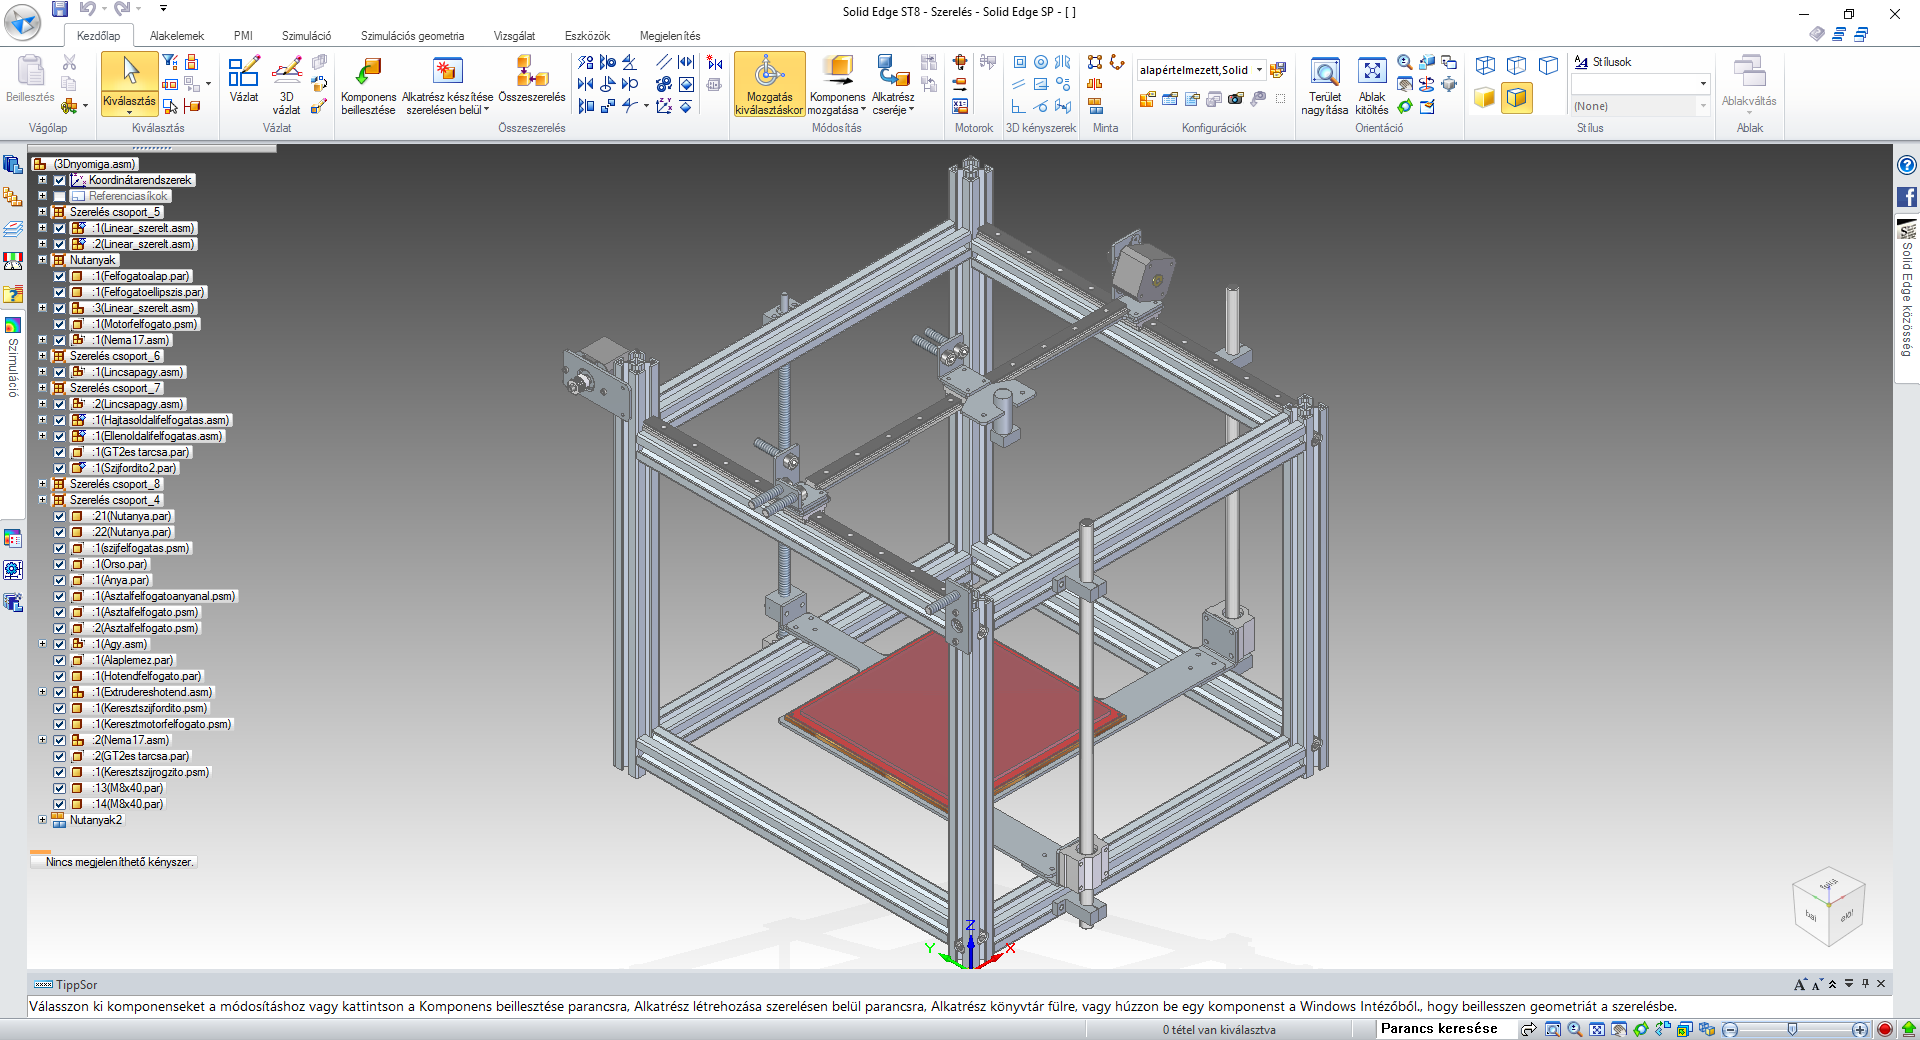Uncheck the Felfogatoalap.par visibility checkbox
This screenshot has width=1920, height=1040.
coord(60,276)
